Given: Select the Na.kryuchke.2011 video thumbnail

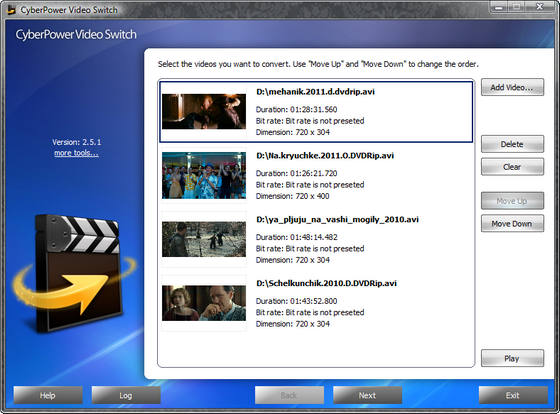Looking at the screenshot, I should click(x=204, y=175).
